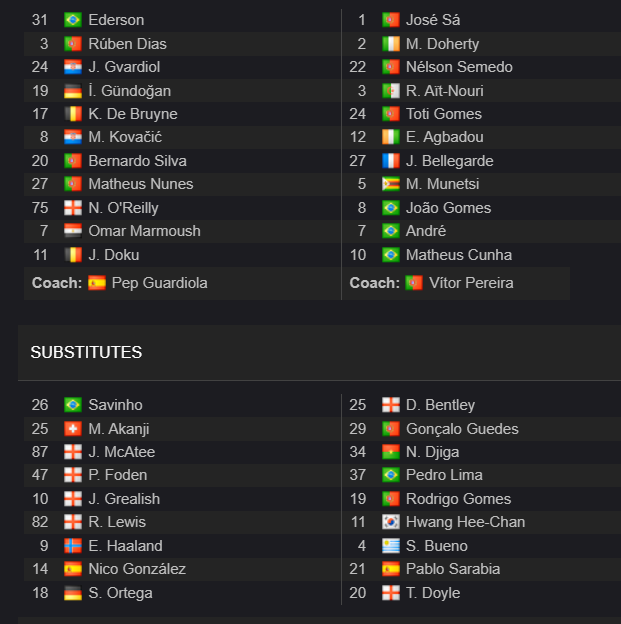This screenshot has height=624, width=621.
Task: Click the Zimbabwe flag beside M. Munetsi
Action: click(391, 184)
